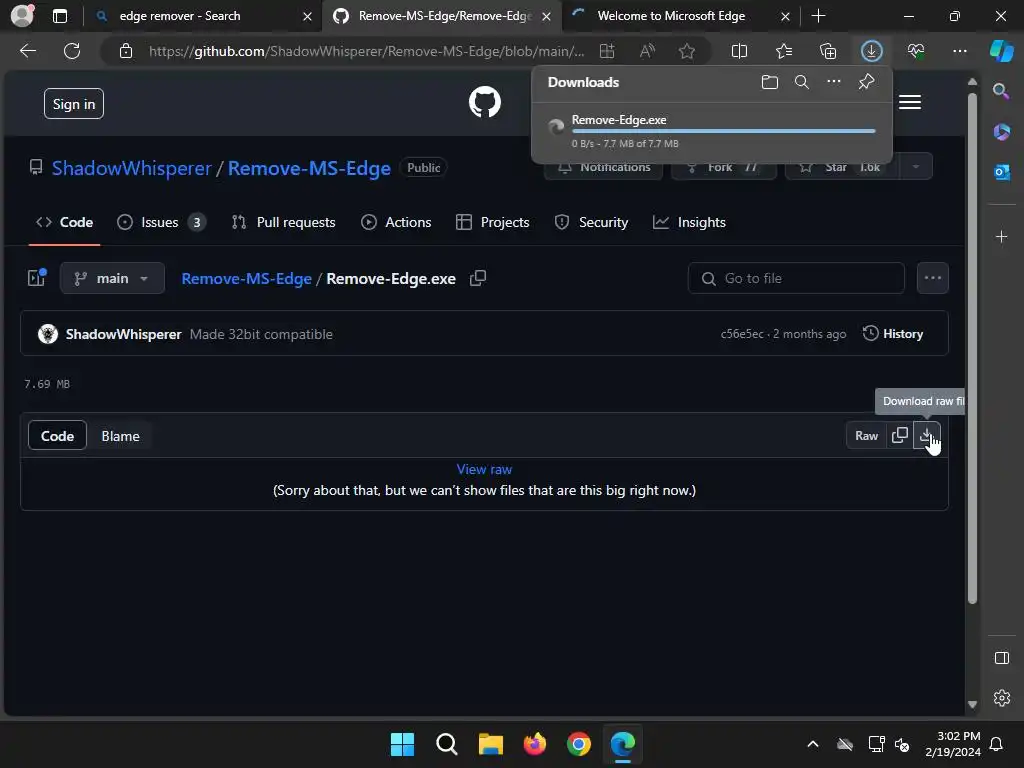Viewport: 1024px width, 768px height.
Task: Open the Remove-MS-Edge repository title link
Action: coord(309,168)
